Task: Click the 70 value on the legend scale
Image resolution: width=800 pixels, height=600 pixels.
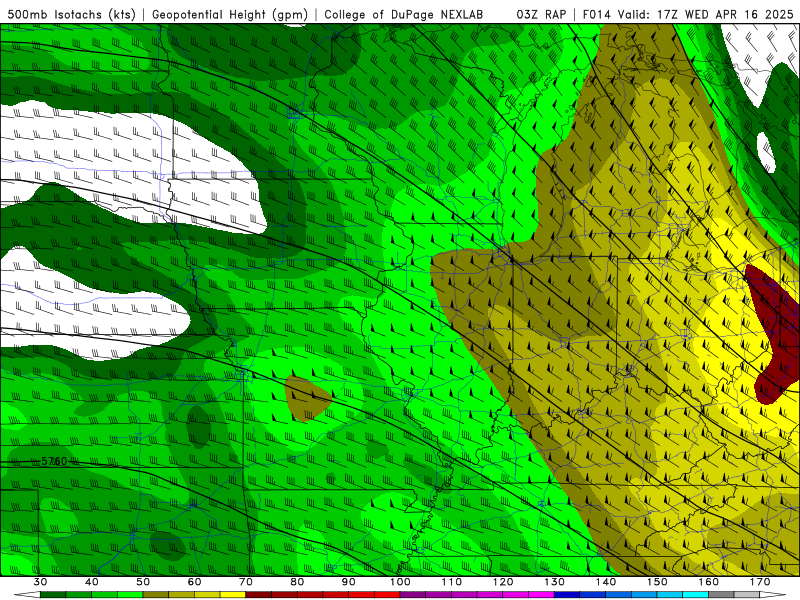Action: (x=246, y=582)
